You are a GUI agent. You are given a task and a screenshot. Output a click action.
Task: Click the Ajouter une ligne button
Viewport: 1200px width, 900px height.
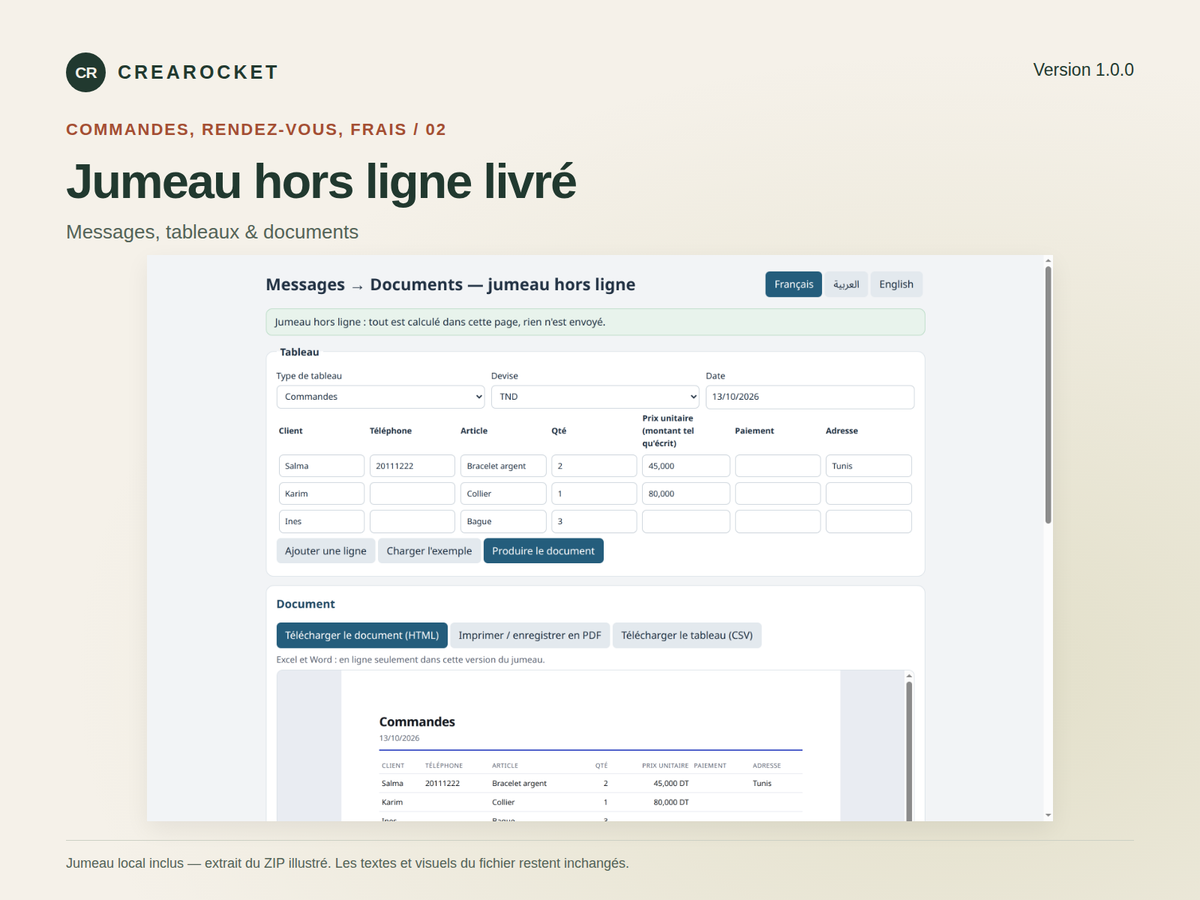click(326, 551)
